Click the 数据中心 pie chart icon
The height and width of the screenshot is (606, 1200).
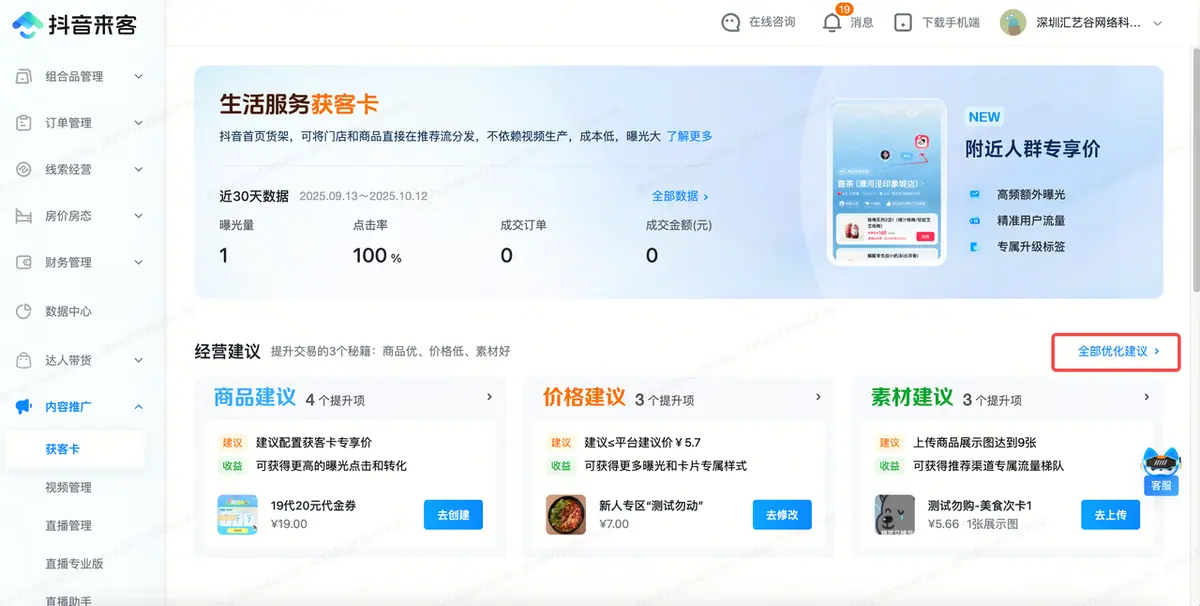point(24,311)
